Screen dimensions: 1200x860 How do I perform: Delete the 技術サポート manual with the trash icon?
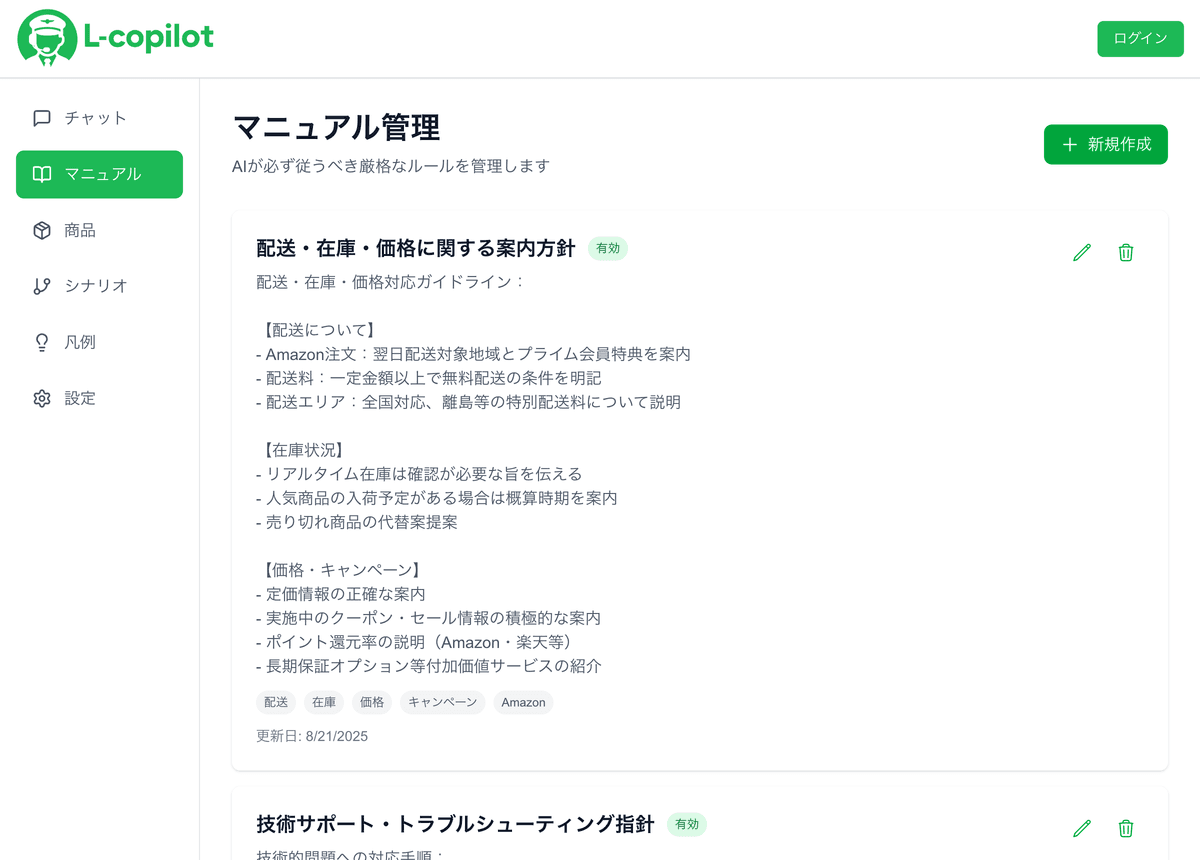pos(1125,828)
